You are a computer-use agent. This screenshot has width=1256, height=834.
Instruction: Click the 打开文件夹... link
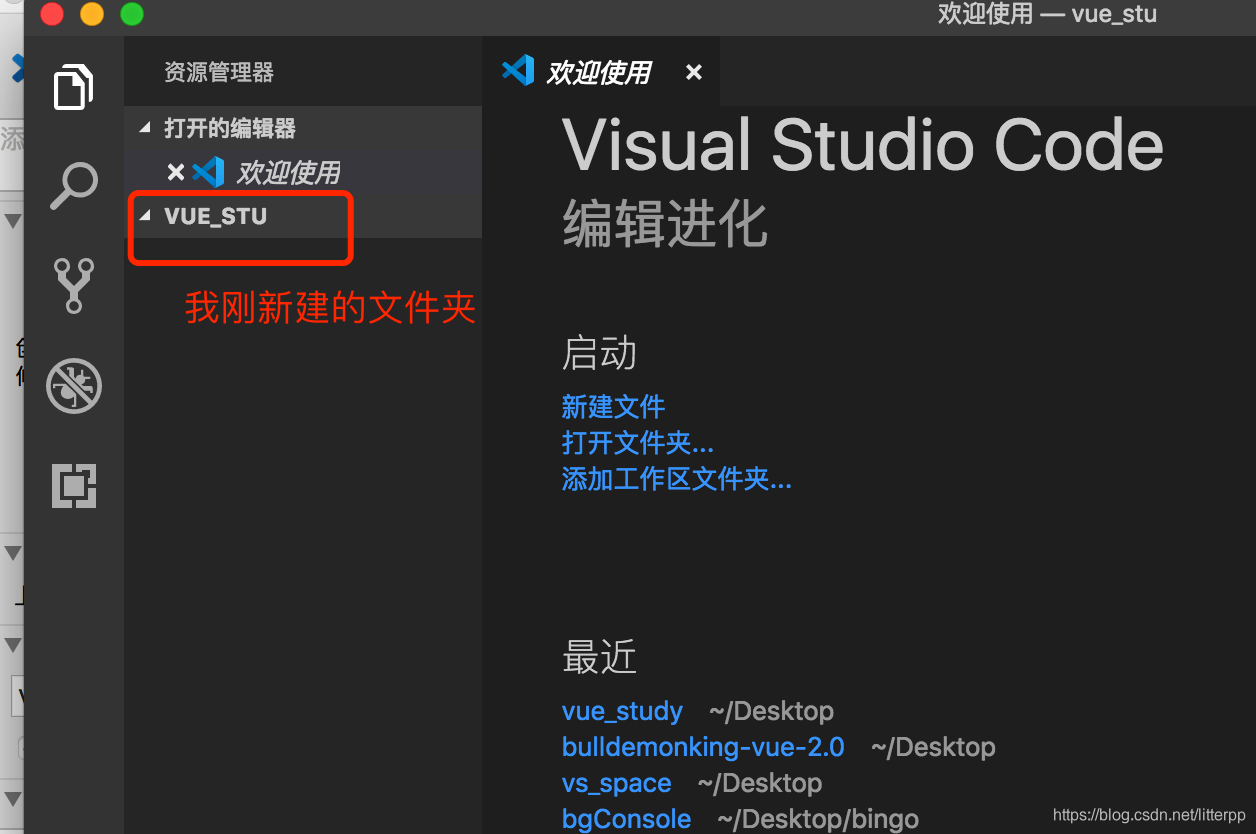pos(638,443)
